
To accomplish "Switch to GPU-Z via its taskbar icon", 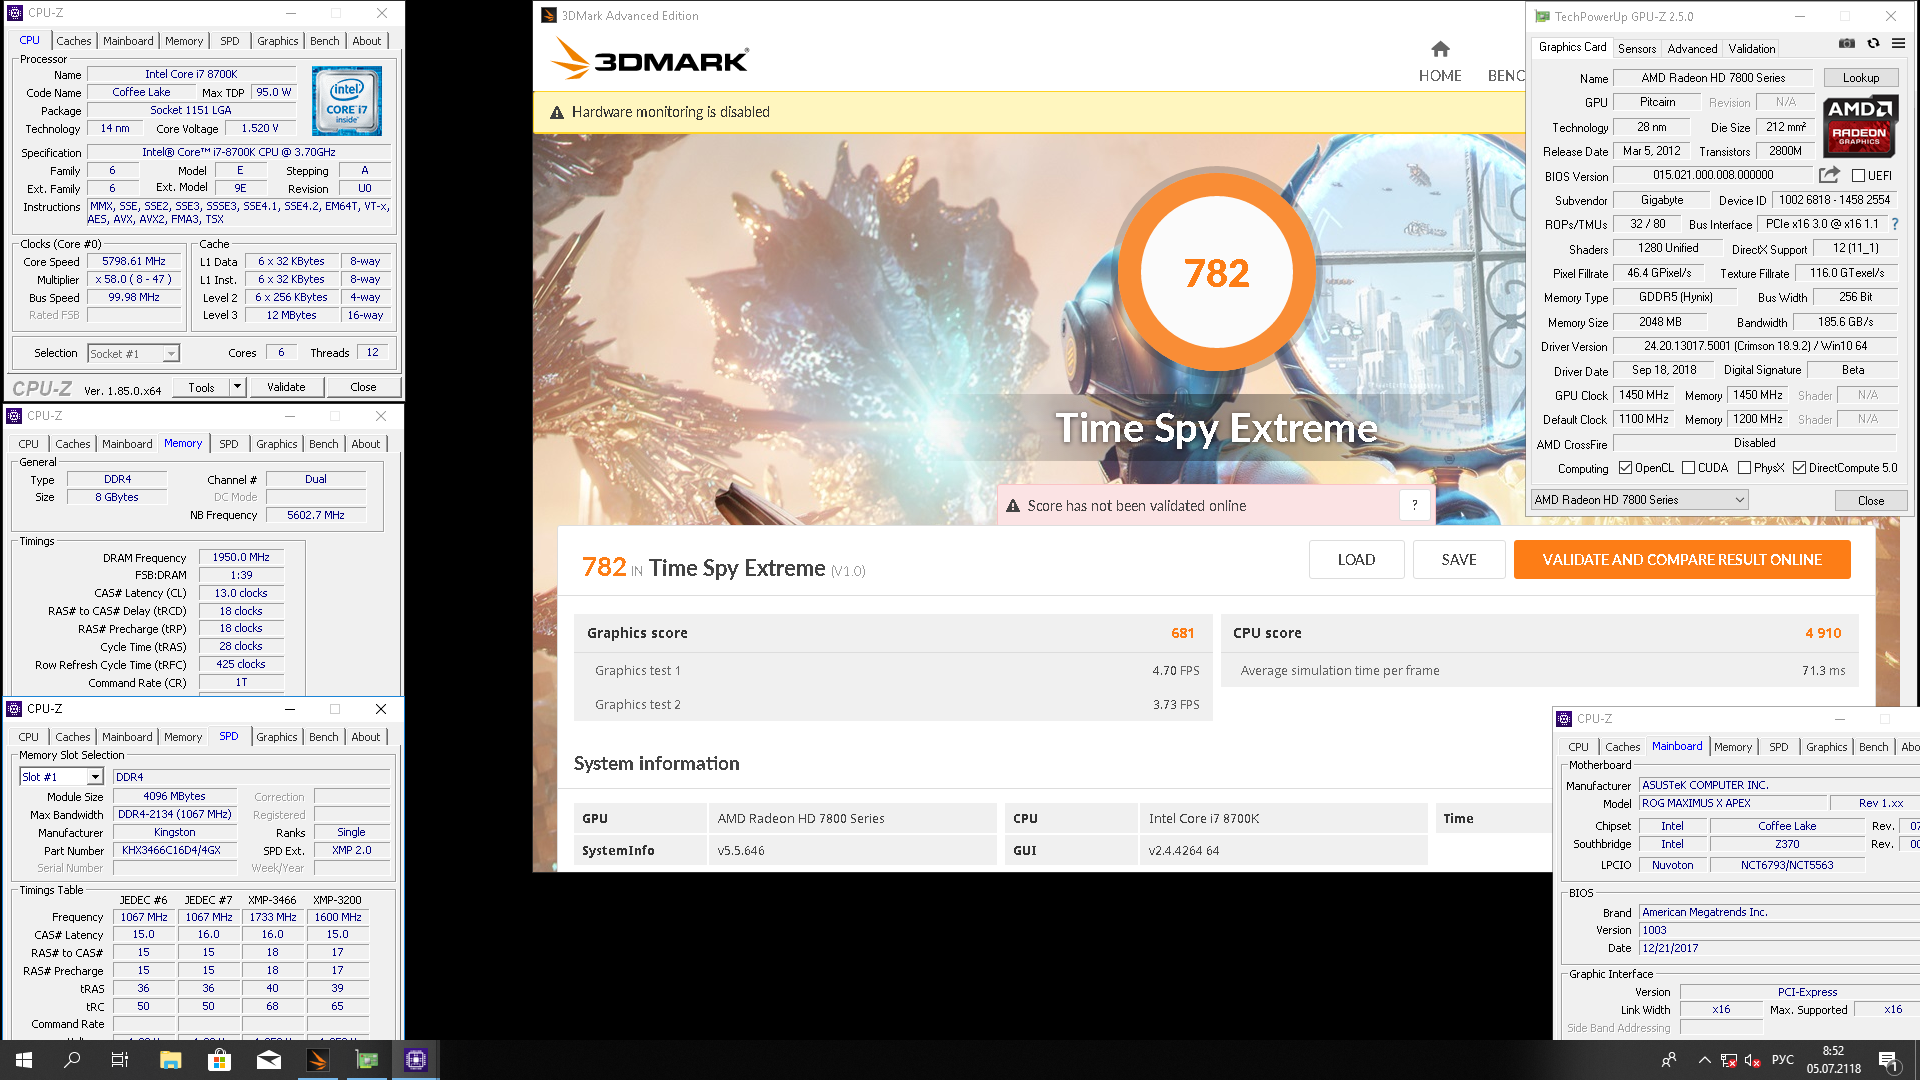I will coord(367,1060).
